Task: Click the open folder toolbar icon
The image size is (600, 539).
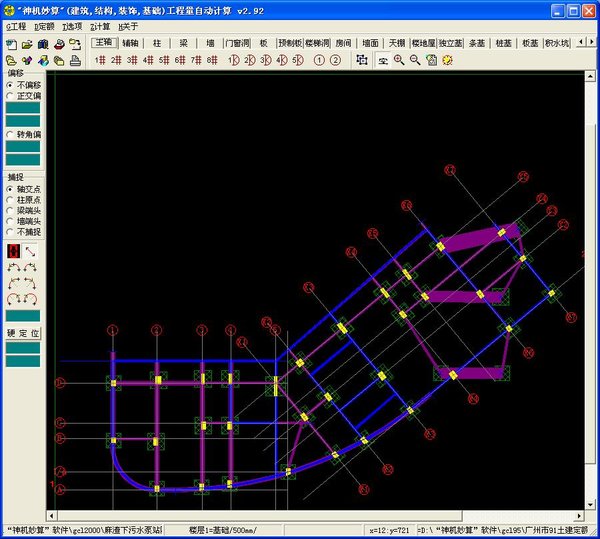Action: click(27, 44)
